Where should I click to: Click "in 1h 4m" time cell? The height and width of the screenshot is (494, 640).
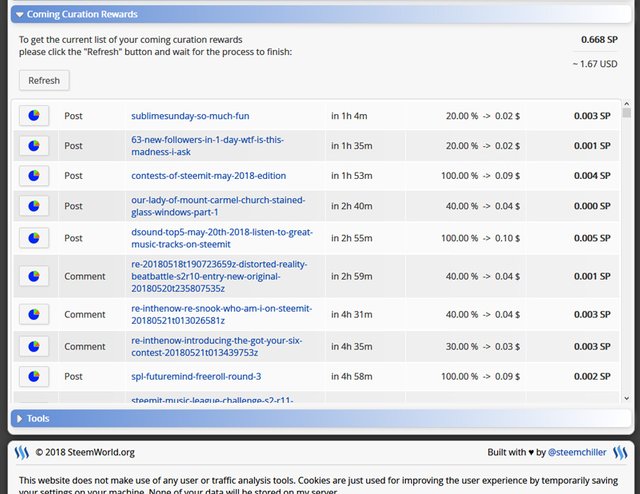click(x=349, y=116)
